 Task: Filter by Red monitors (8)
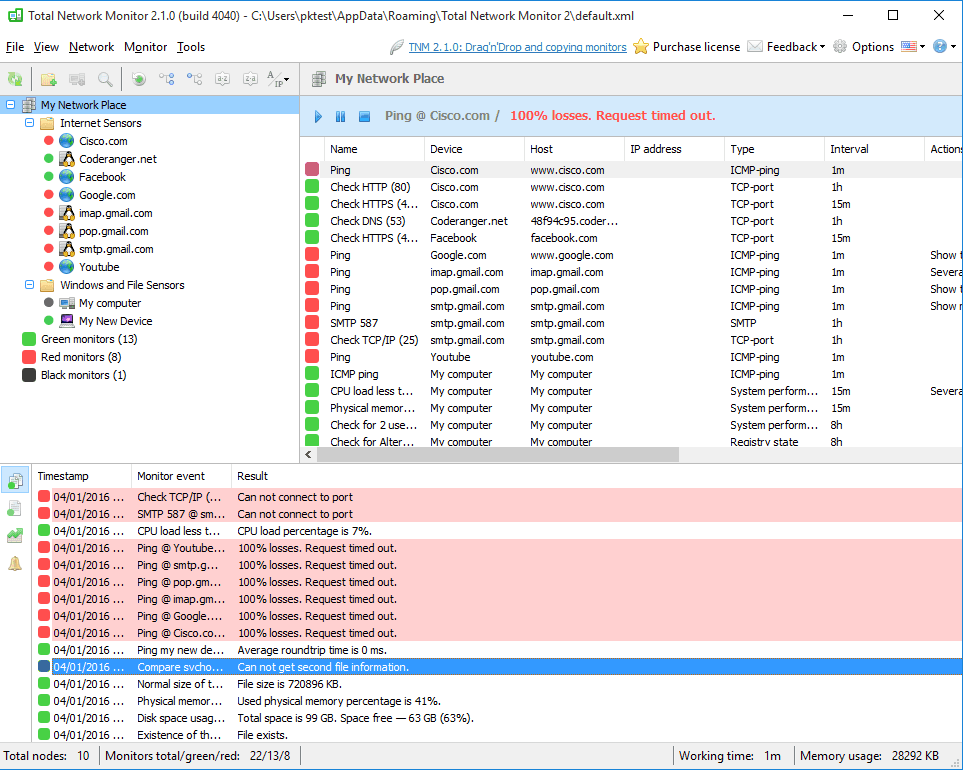tap(81, 357)
